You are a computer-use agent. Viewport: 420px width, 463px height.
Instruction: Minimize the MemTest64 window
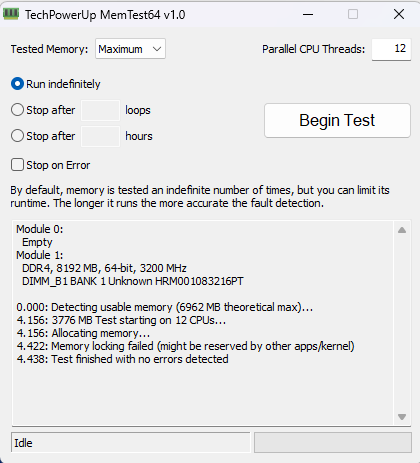click(308, 14)
